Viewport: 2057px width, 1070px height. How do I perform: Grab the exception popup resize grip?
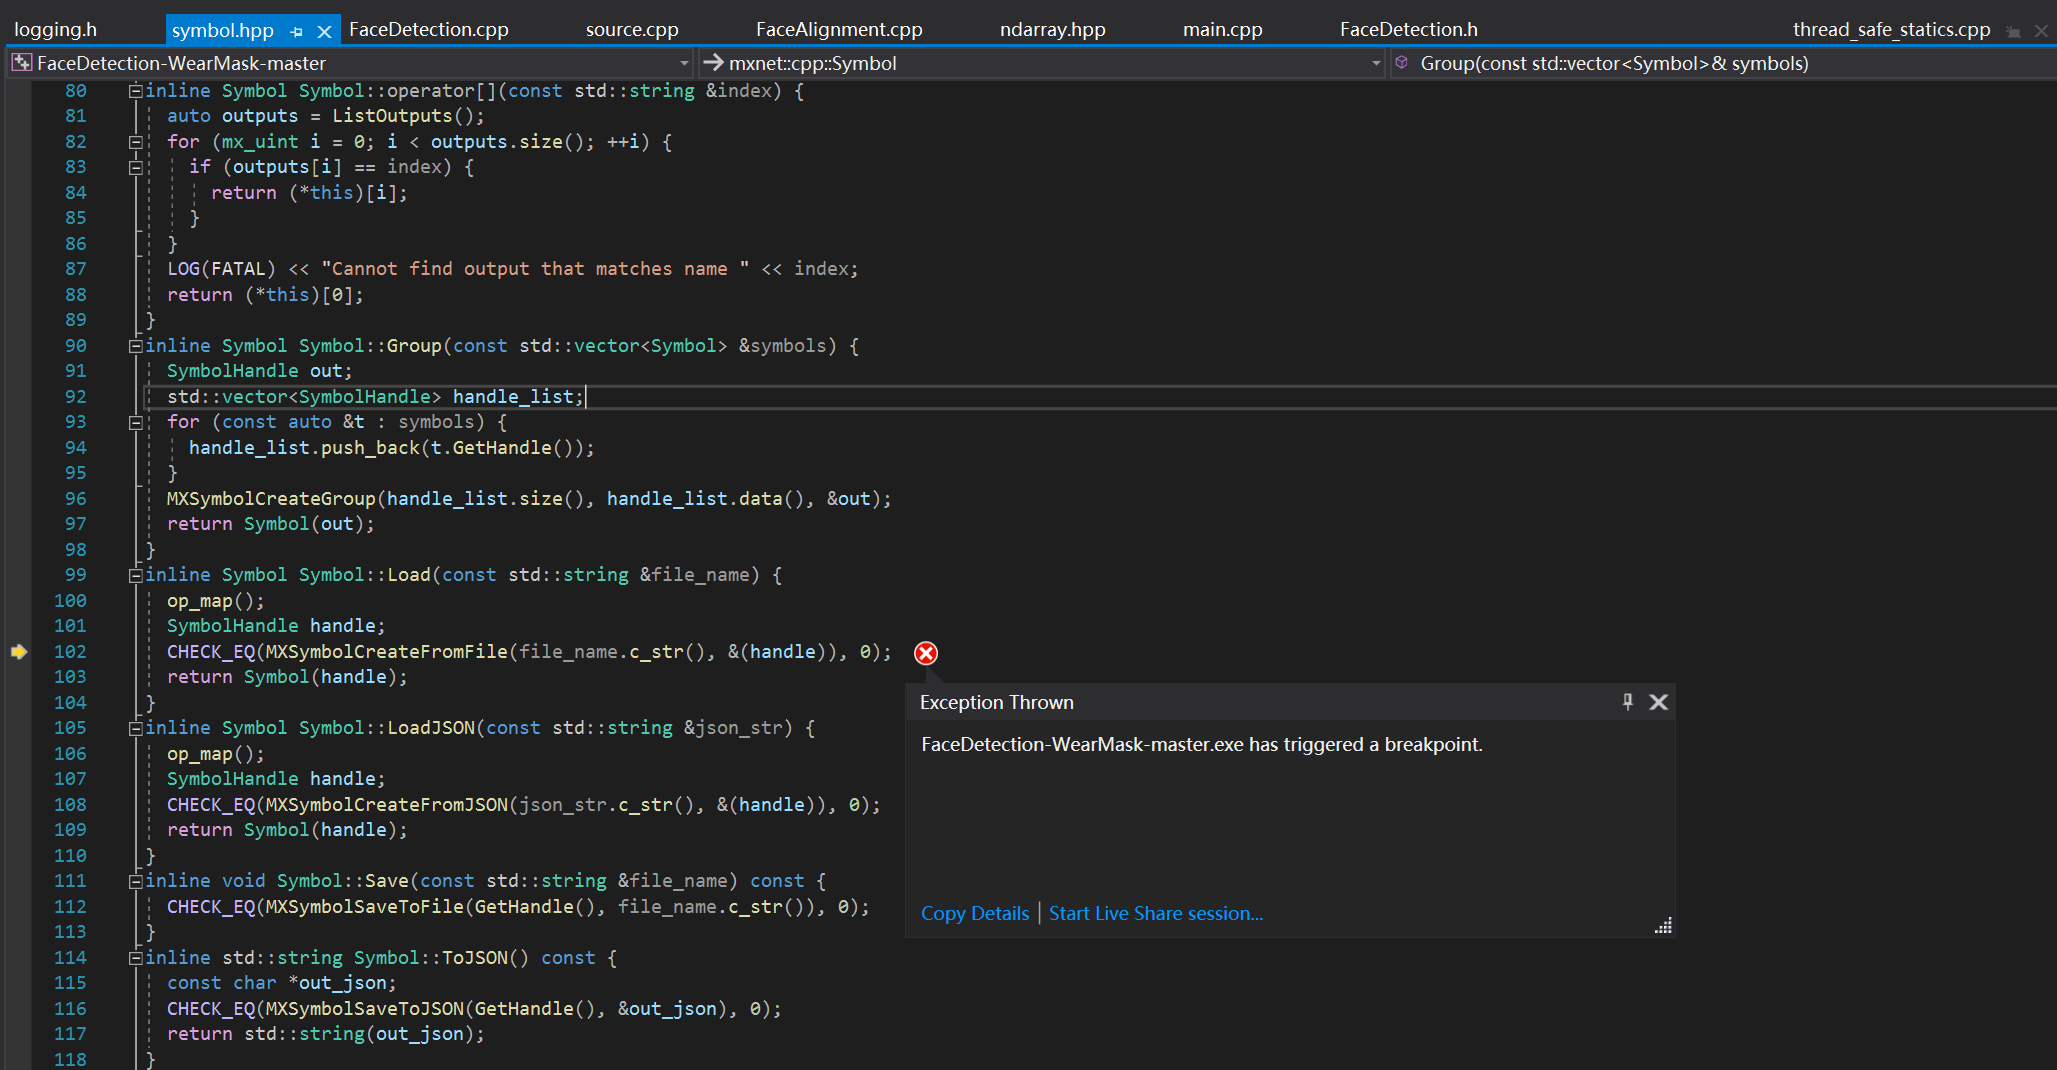pos(1663,926)
